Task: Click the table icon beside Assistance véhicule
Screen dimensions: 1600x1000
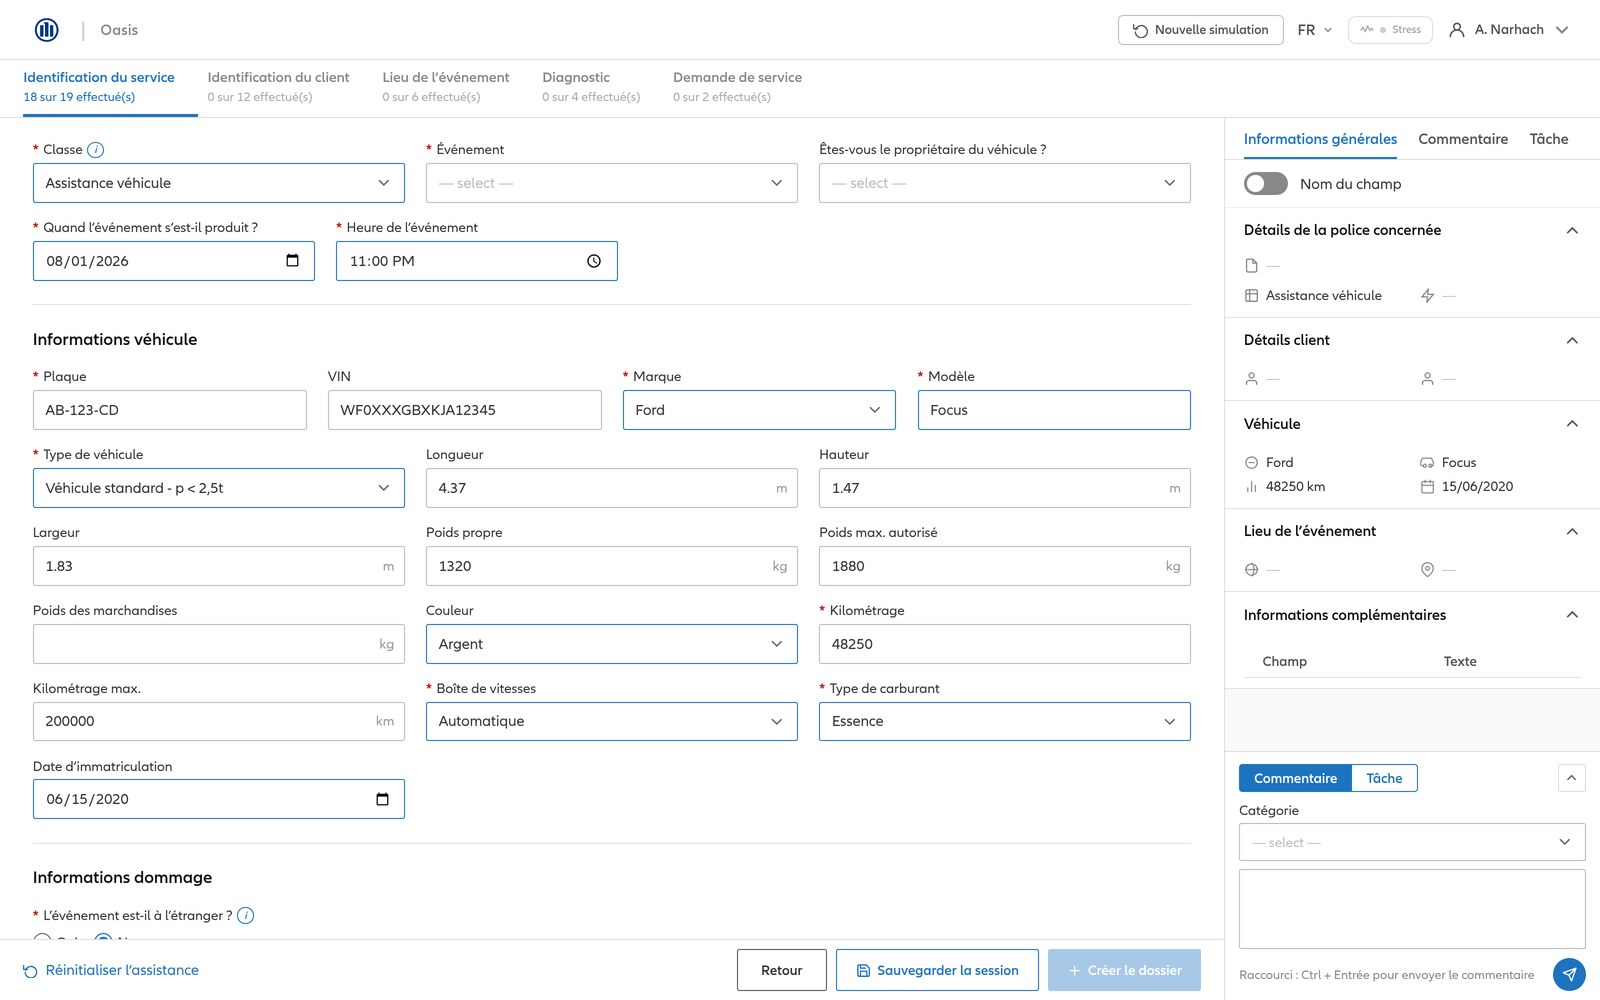Action: (x=1251, y=296)
